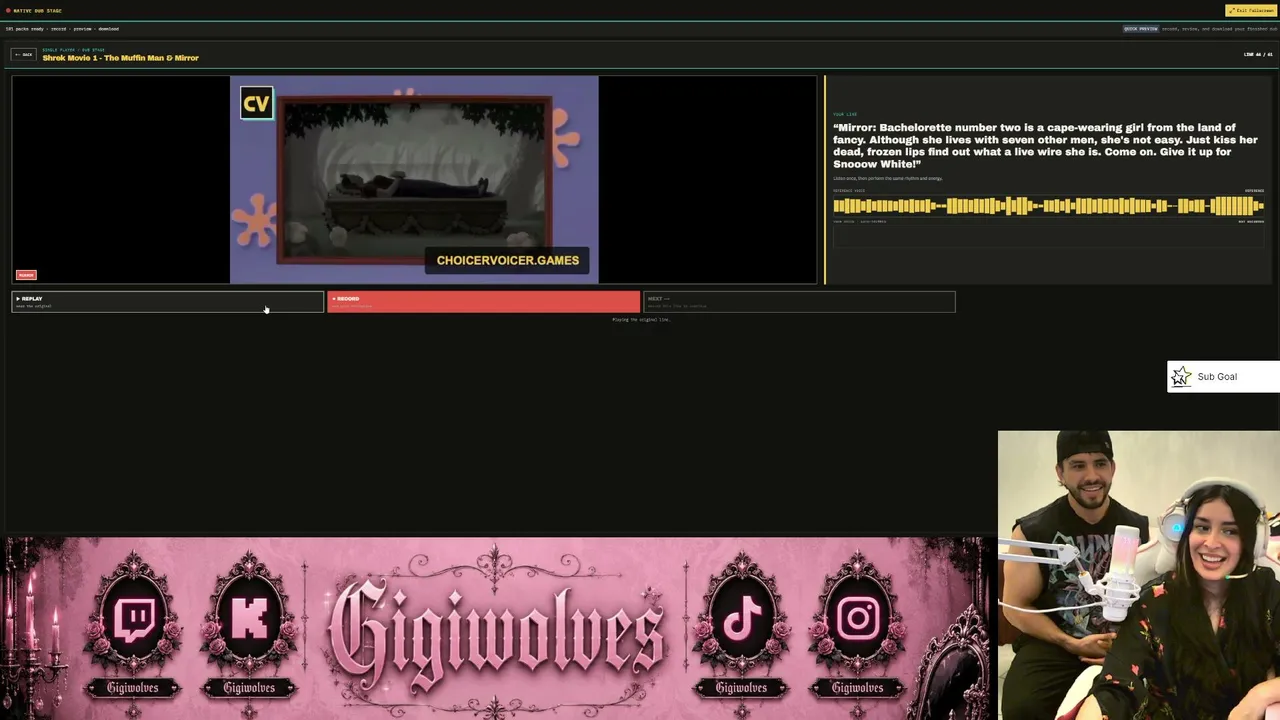Image resolution: width=1280 pixels, height=720 pixels.
Task: Click the webcam feed of the streamers
Action: click(x=1139, y=575)
